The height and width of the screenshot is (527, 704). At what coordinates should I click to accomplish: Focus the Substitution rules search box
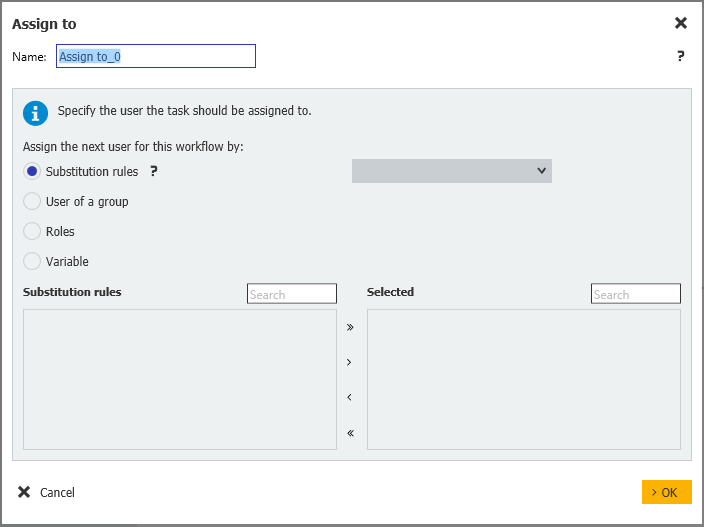(x=291, y=294)
